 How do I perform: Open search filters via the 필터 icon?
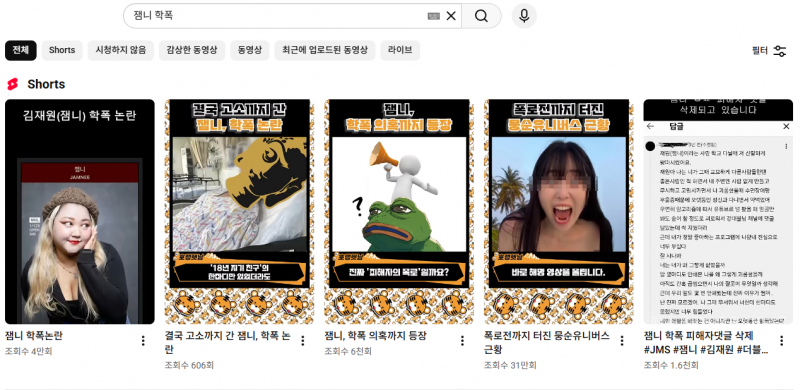[x=780, y=51]
